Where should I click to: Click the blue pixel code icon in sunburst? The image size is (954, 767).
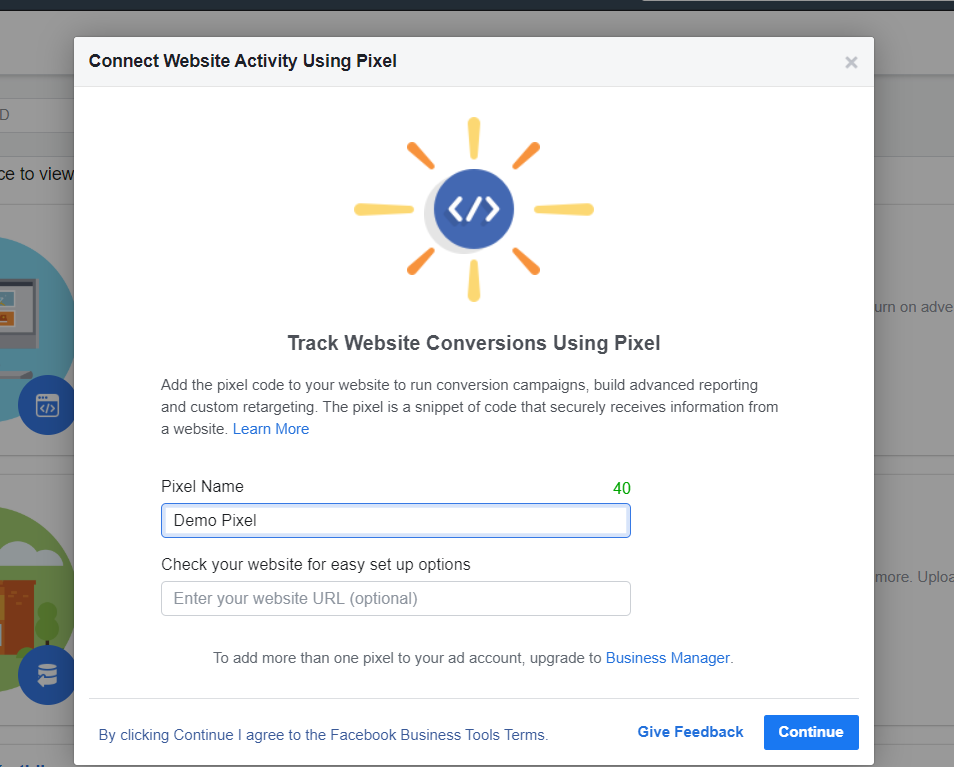point(473,209)
